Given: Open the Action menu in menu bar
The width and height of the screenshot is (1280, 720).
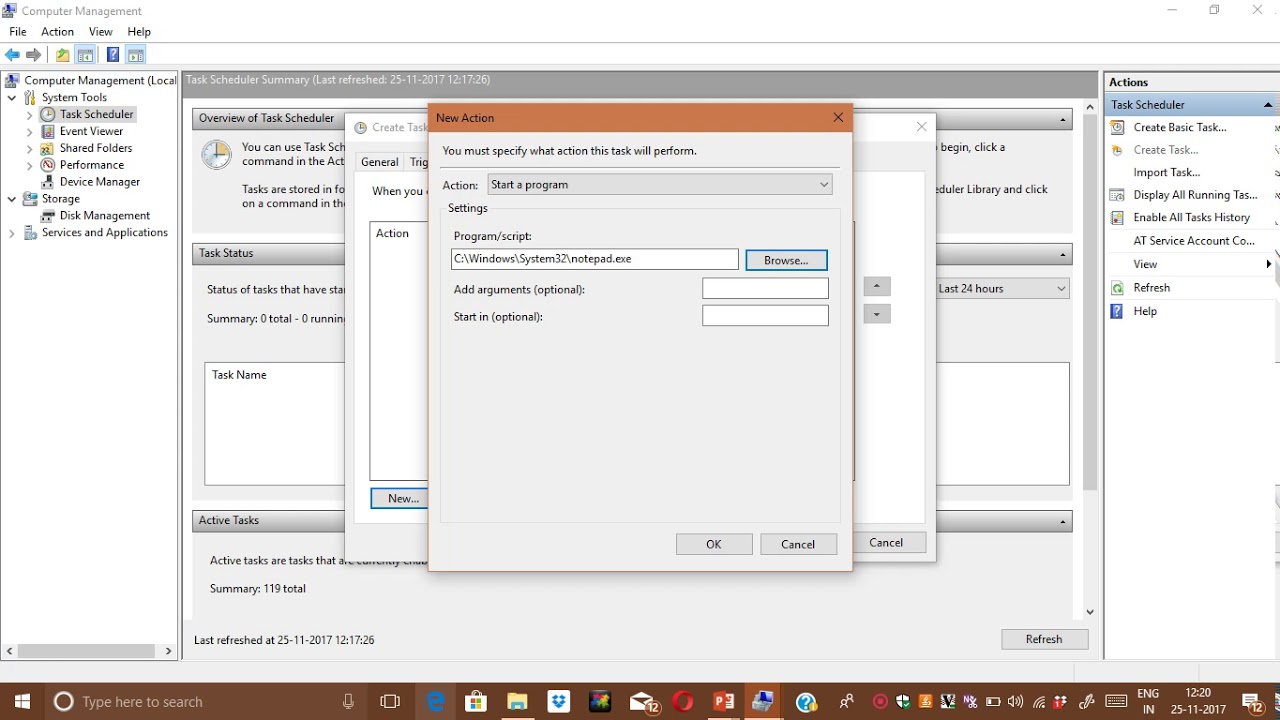Looking at the screenshot, I should [58, 32].
